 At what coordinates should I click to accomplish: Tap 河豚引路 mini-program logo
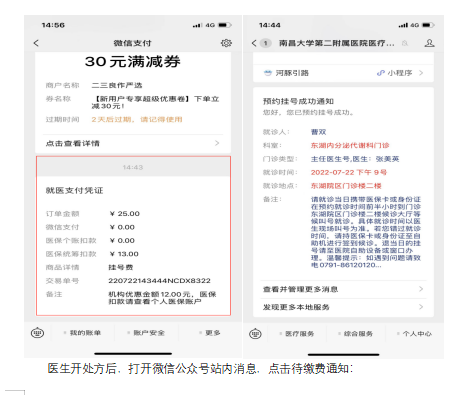pyautogui.click(x=268, y=73)
